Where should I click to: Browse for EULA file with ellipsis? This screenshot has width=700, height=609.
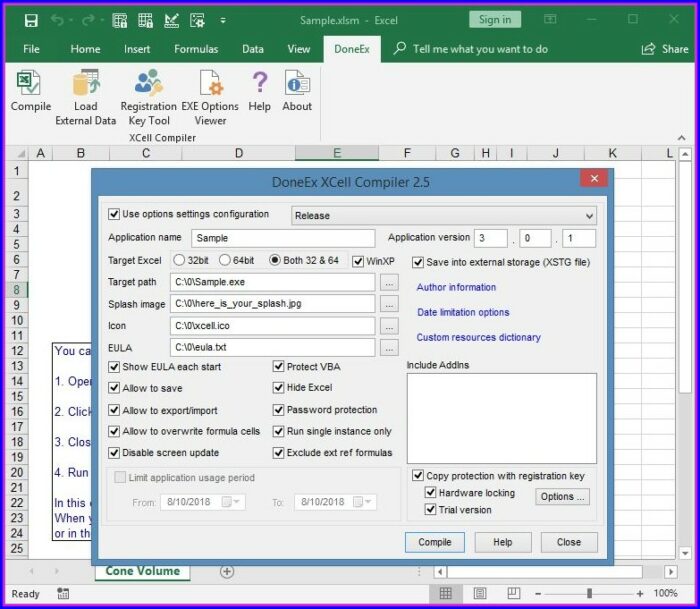pos(389,348)
